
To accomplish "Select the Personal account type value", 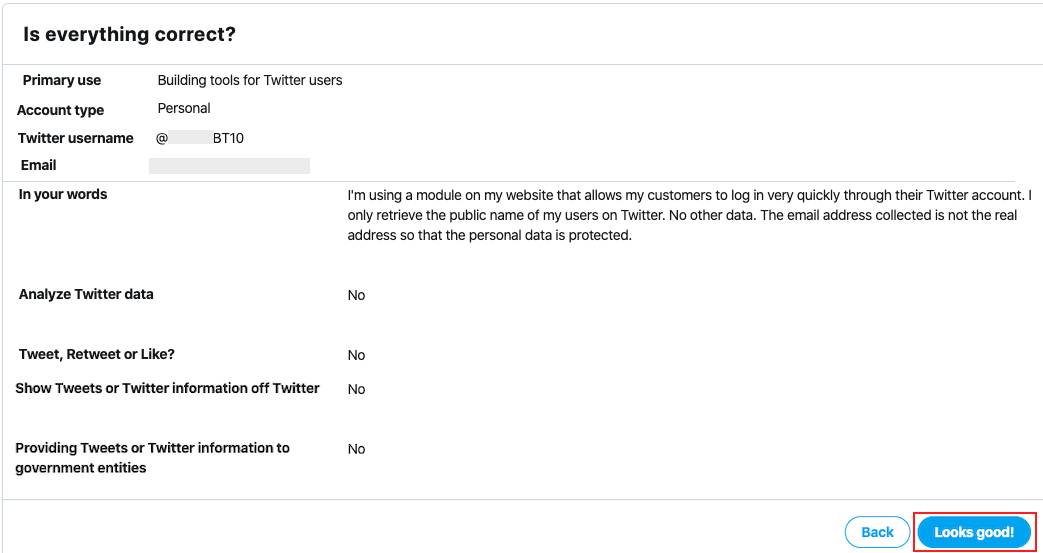I will [x=184, y=108].
